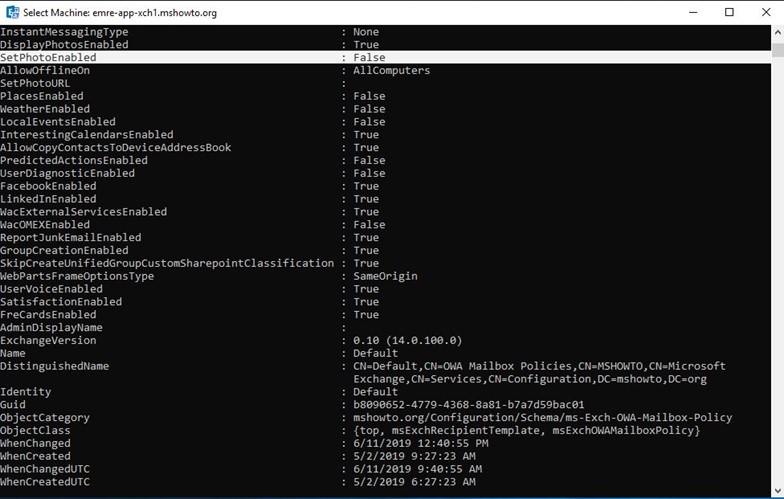Click the ExchangeVersion value 0.10 (14.0.100.0)
The width and height of the screenshot is (784, 499).
pyautogui.click(x=408, y=340)
